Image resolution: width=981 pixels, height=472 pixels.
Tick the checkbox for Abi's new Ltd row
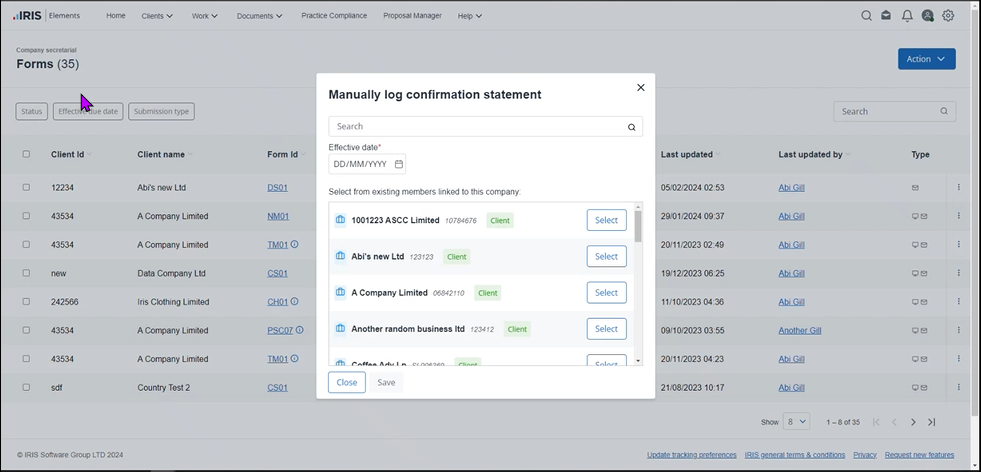(26, 187)
